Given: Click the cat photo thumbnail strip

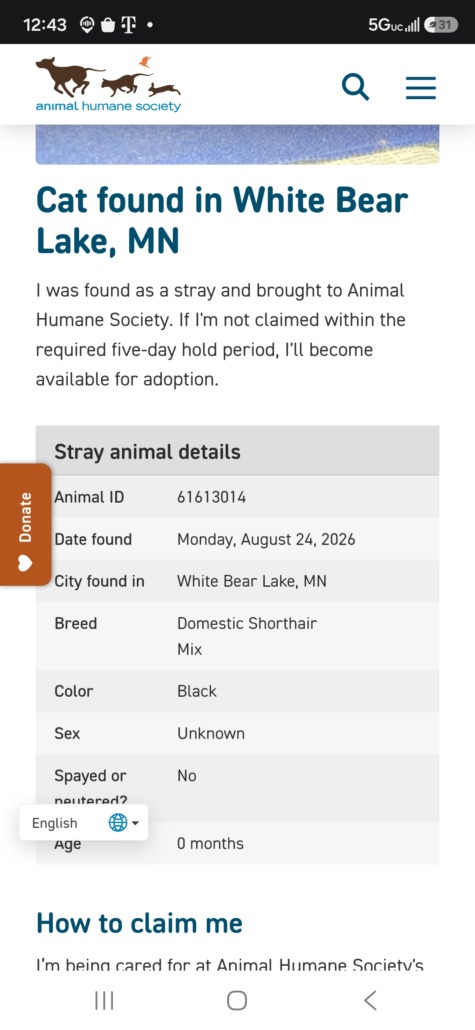Looking at the screenshot, I should 237,145.
